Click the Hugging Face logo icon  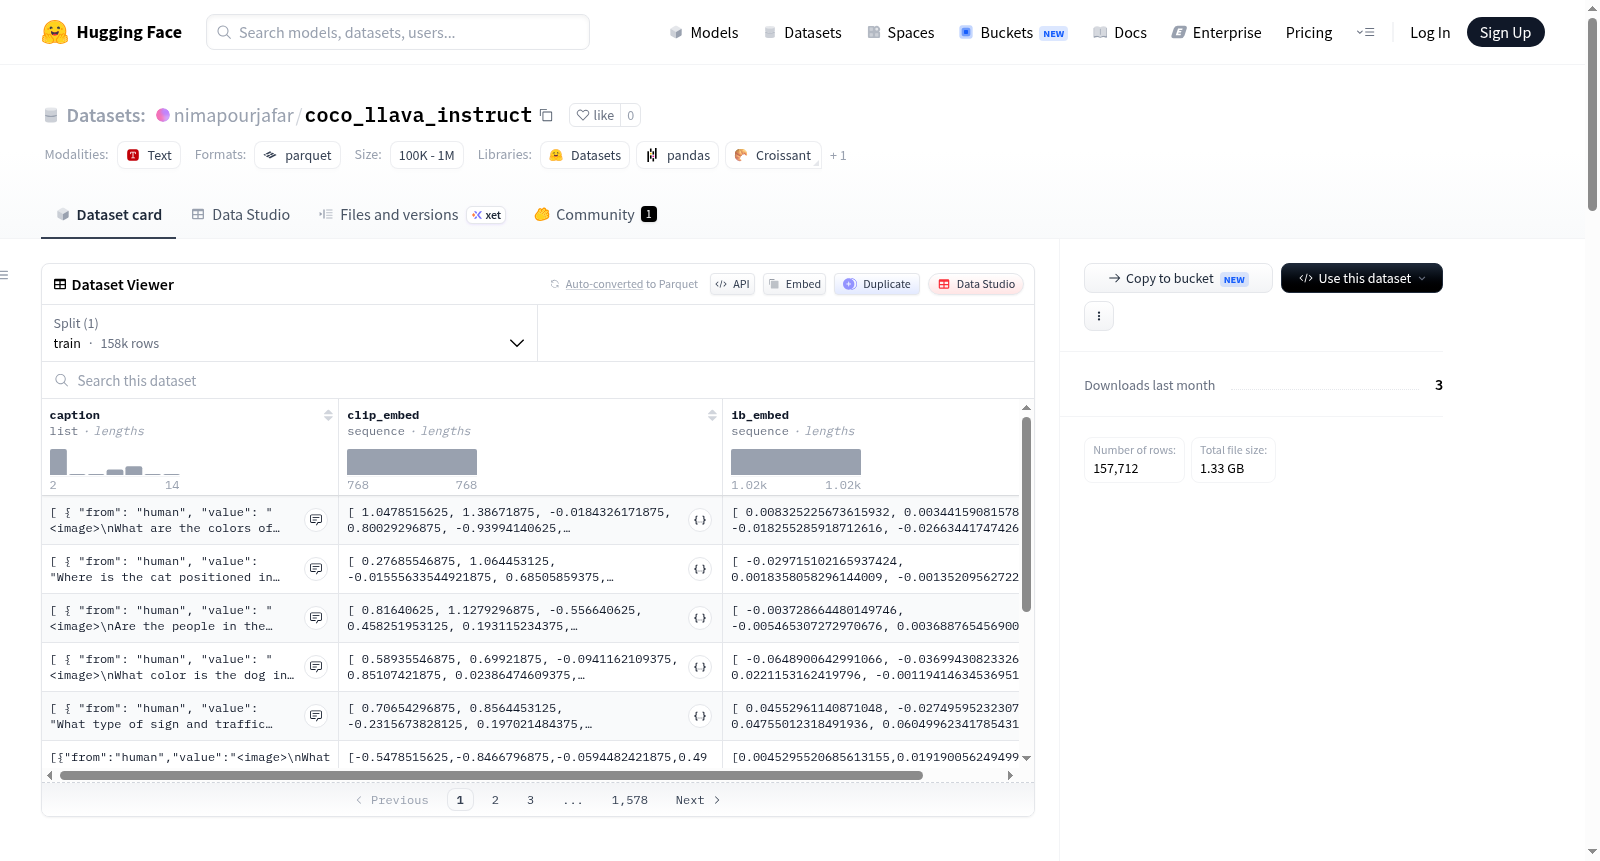[55, 32]
